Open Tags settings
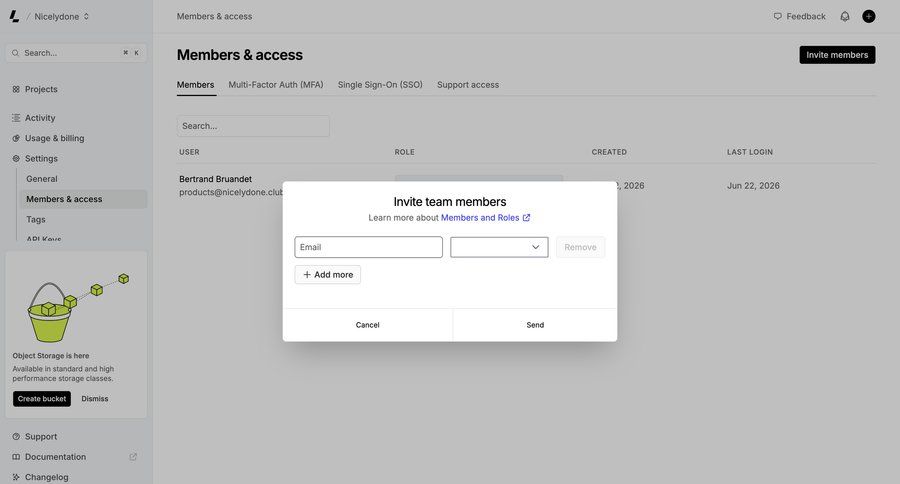Screen dimensions: 900x484 click(36, 219)
